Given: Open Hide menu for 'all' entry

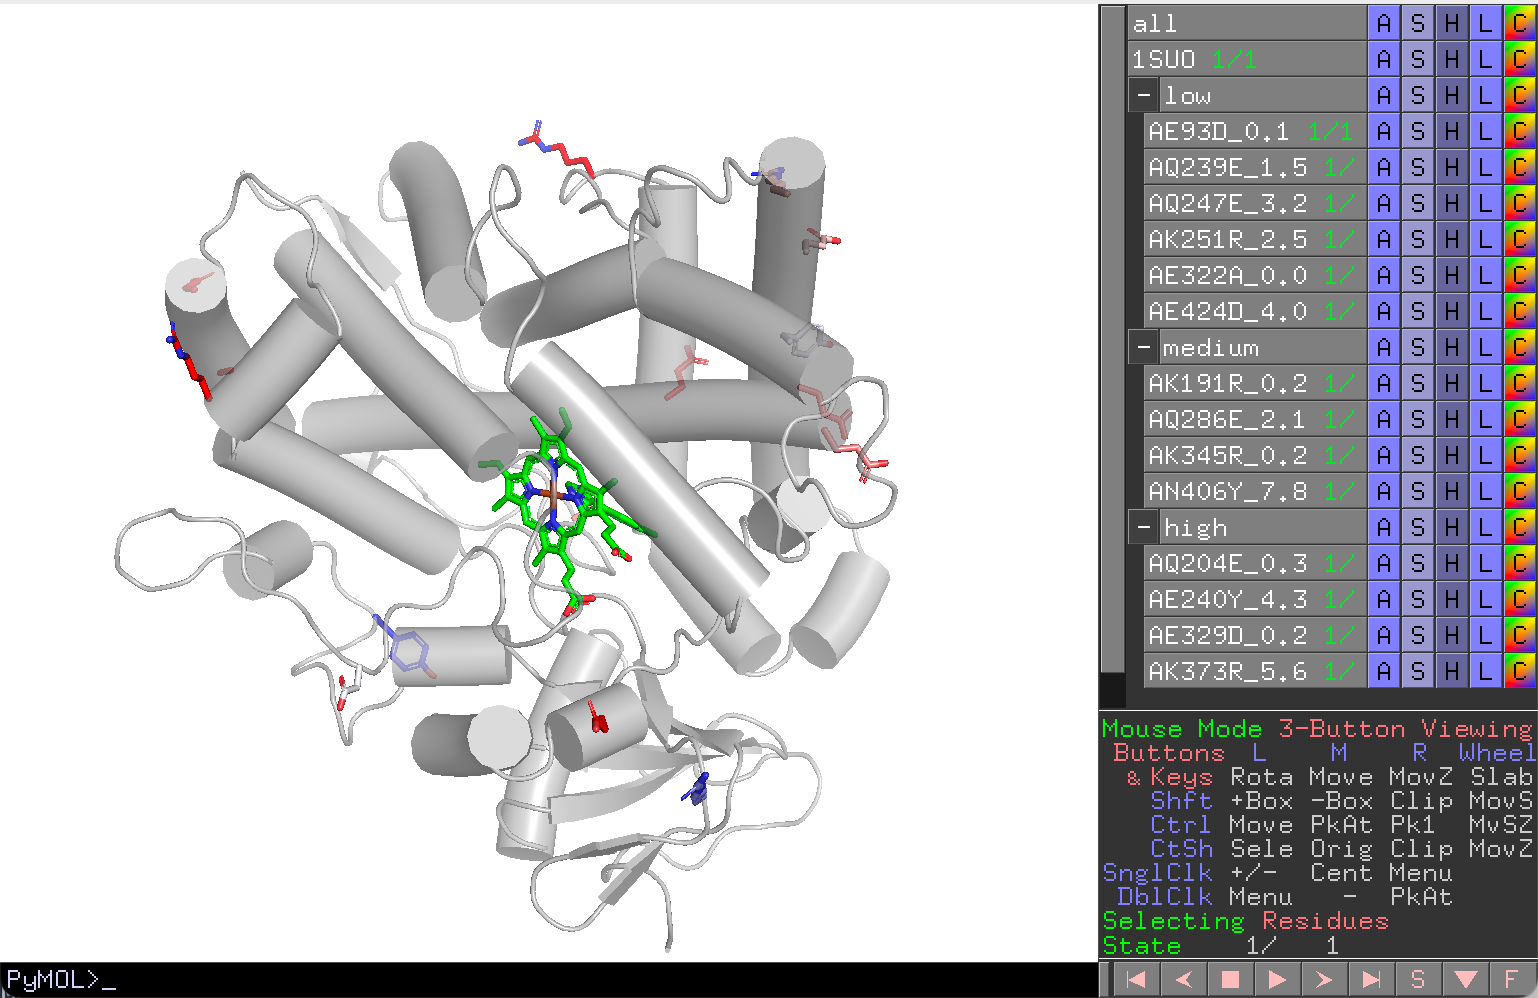Looking at the screenshot, I should [x=1452, y=23].
